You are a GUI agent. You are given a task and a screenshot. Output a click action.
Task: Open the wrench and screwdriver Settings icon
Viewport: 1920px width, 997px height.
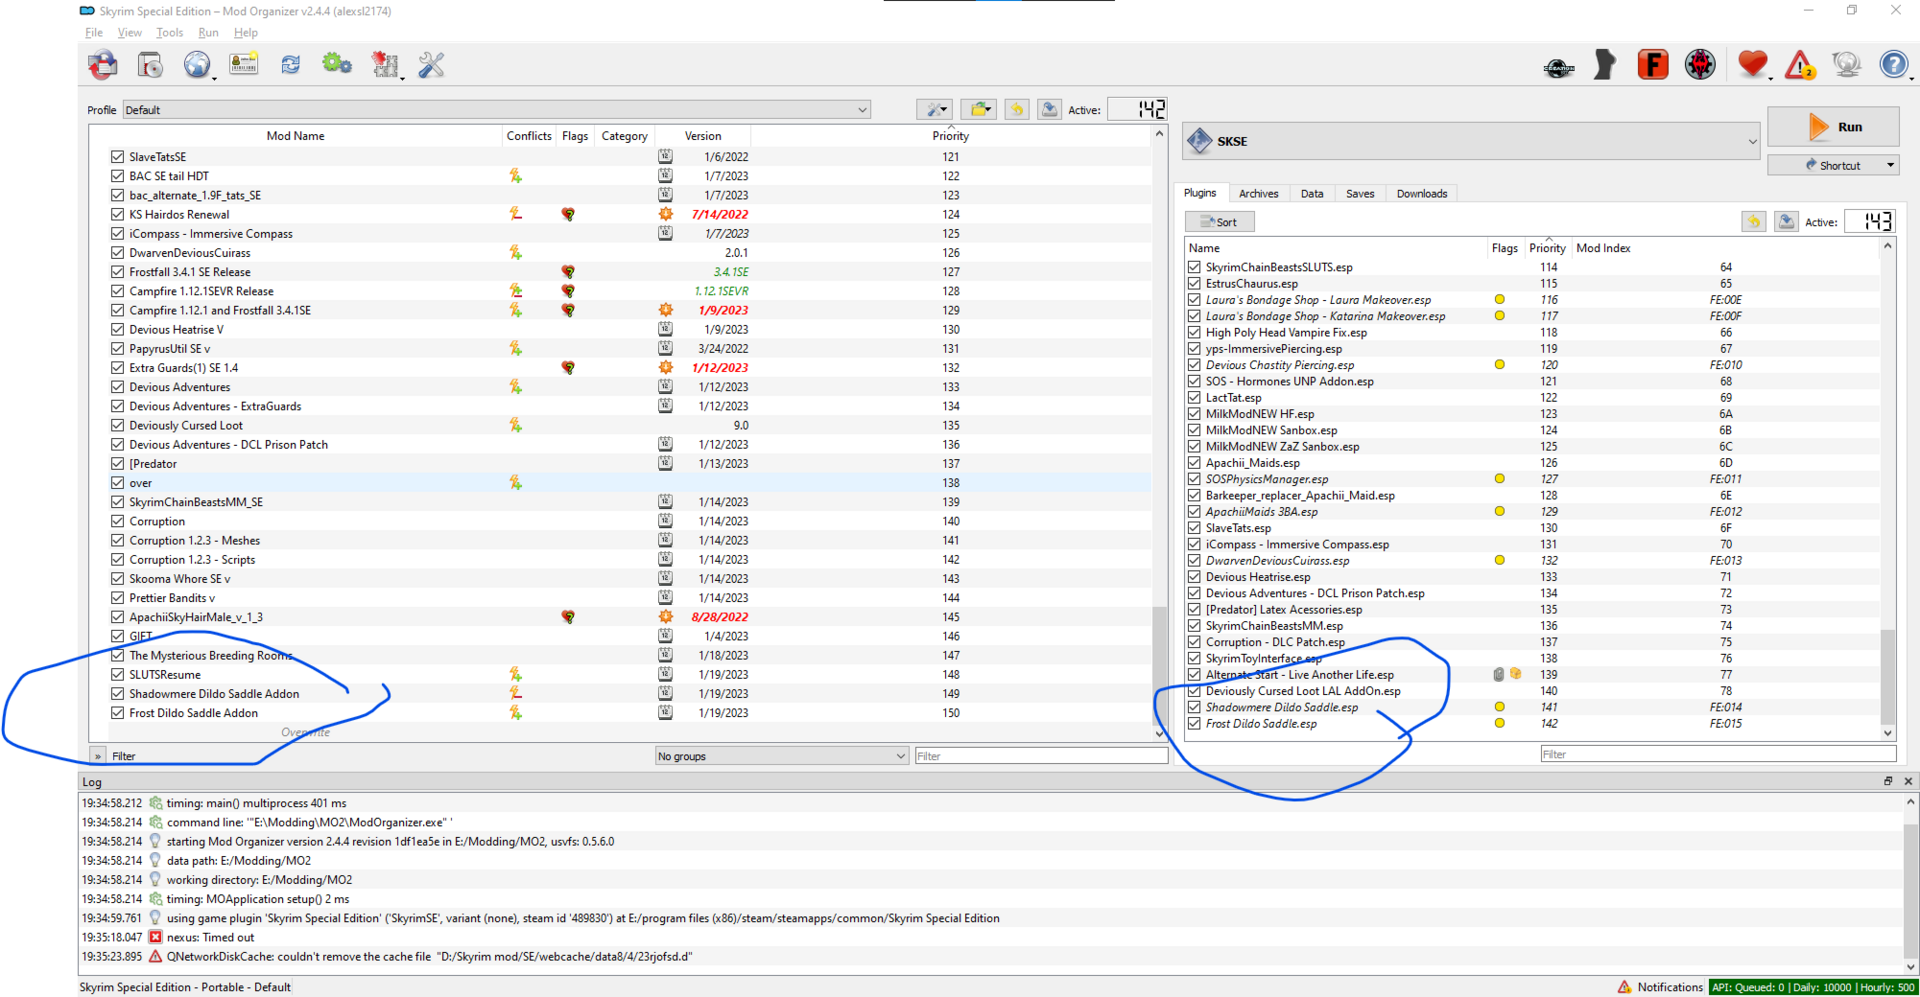pyautogui.click(x=431, y=65)
